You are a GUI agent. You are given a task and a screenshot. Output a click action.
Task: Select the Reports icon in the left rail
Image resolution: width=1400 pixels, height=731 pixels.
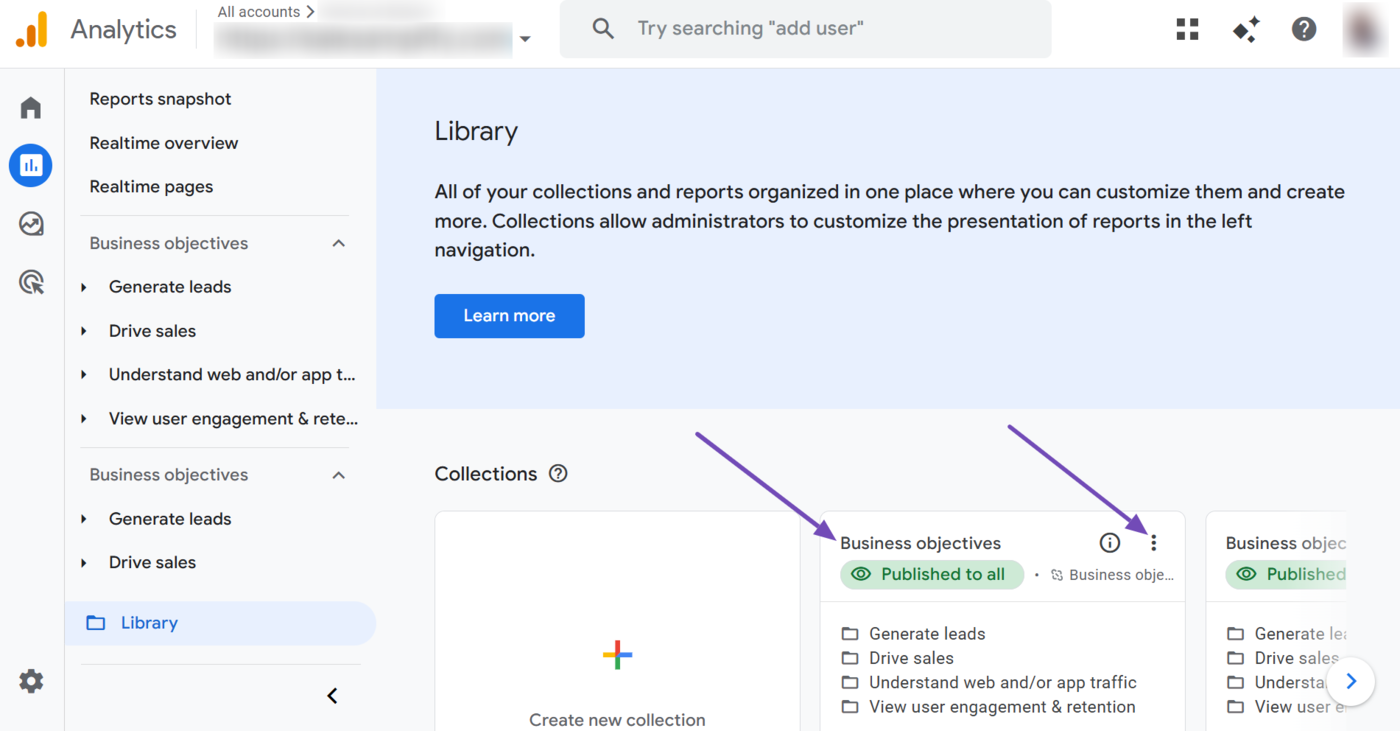[30, 165]
